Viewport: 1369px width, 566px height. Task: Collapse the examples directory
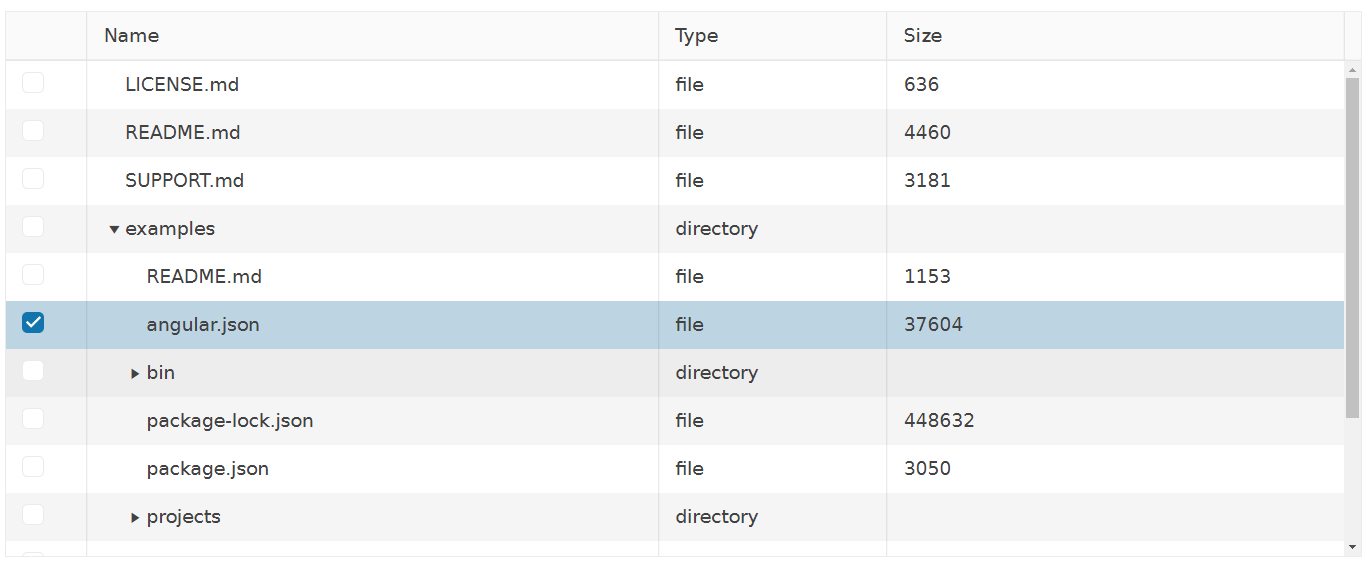pos(114,229)
